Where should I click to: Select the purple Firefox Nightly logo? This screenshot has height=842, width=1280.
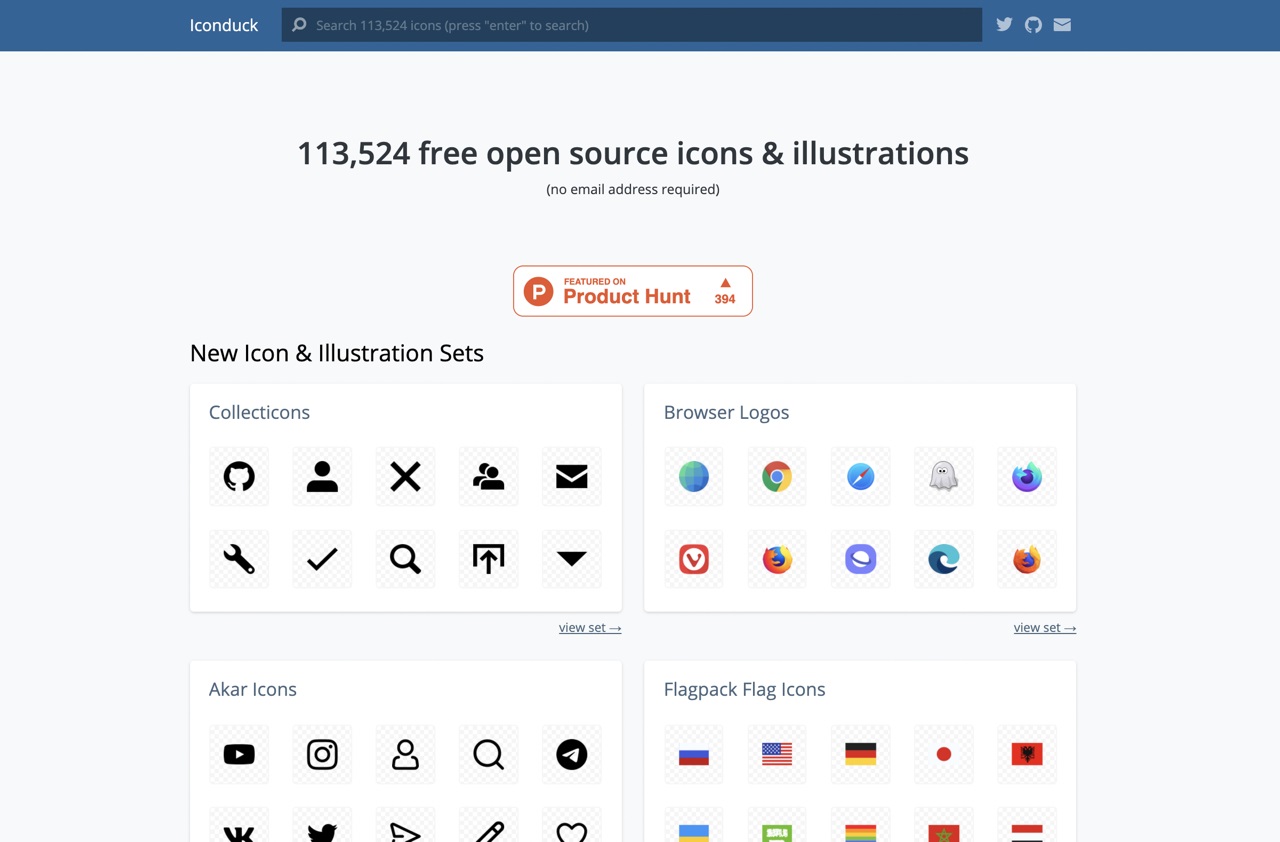(x=1027, y=476)
